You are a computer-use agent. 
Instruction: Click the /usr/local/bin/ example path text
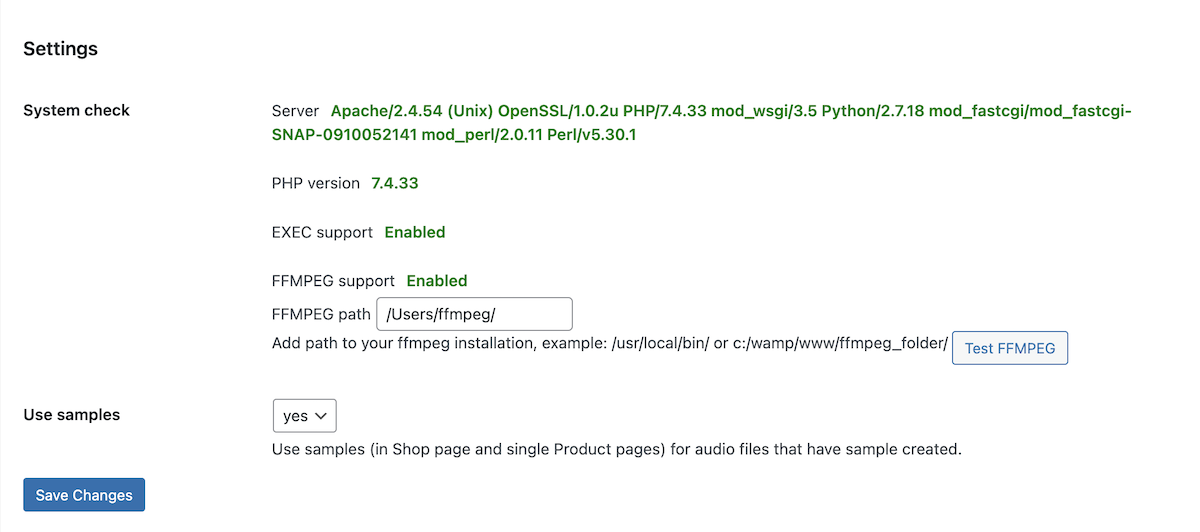(660, 344)
